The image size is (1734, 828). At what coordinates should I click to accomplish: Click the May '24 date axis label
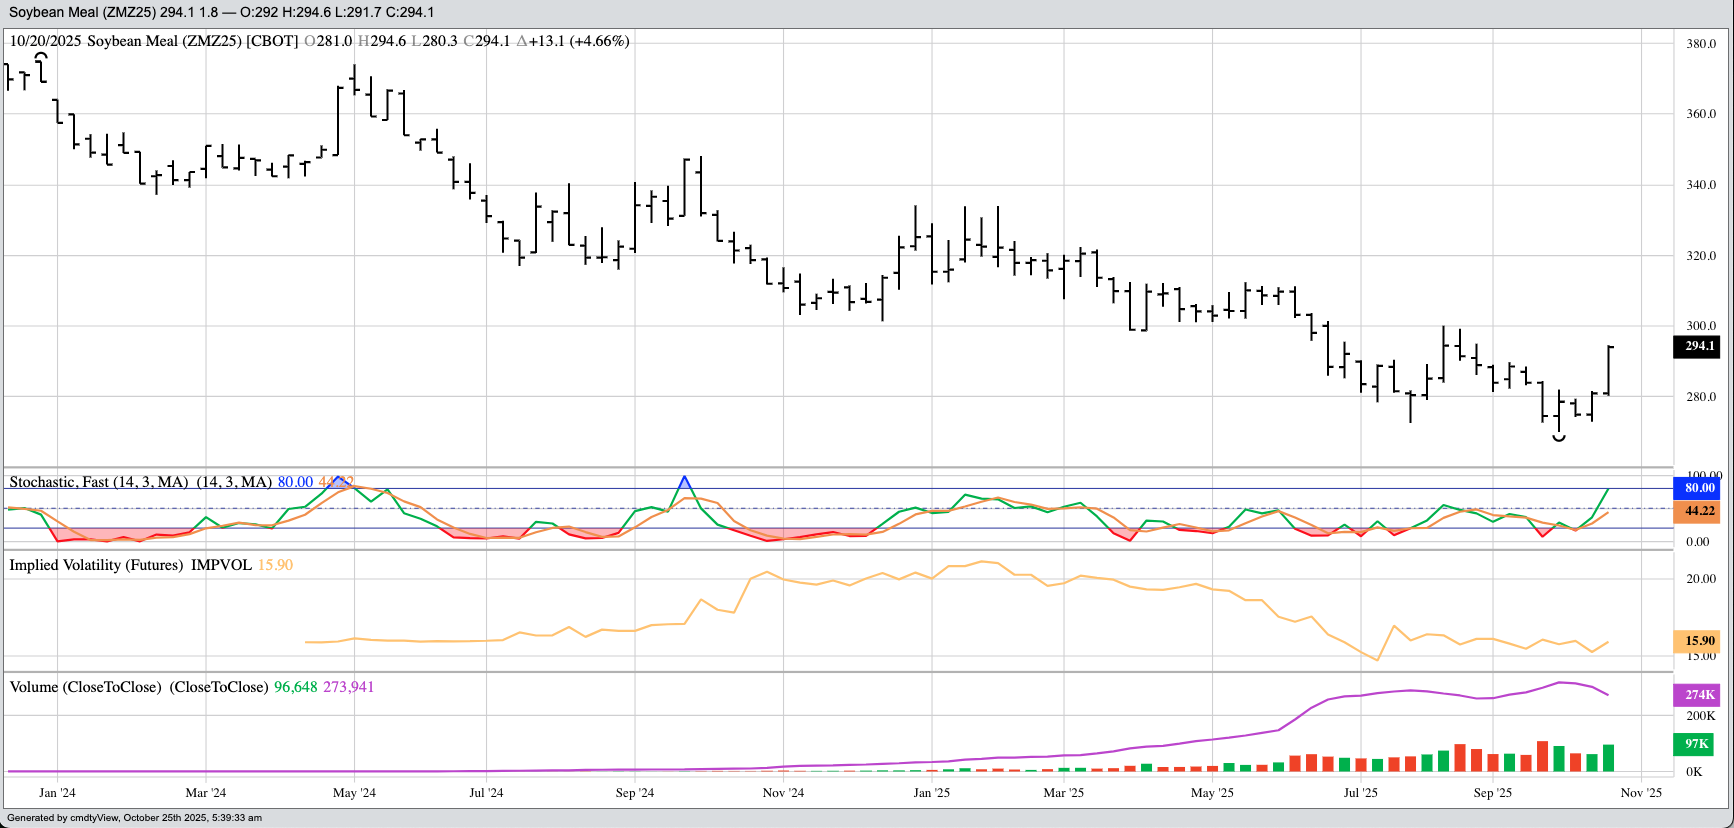[354, 793]
